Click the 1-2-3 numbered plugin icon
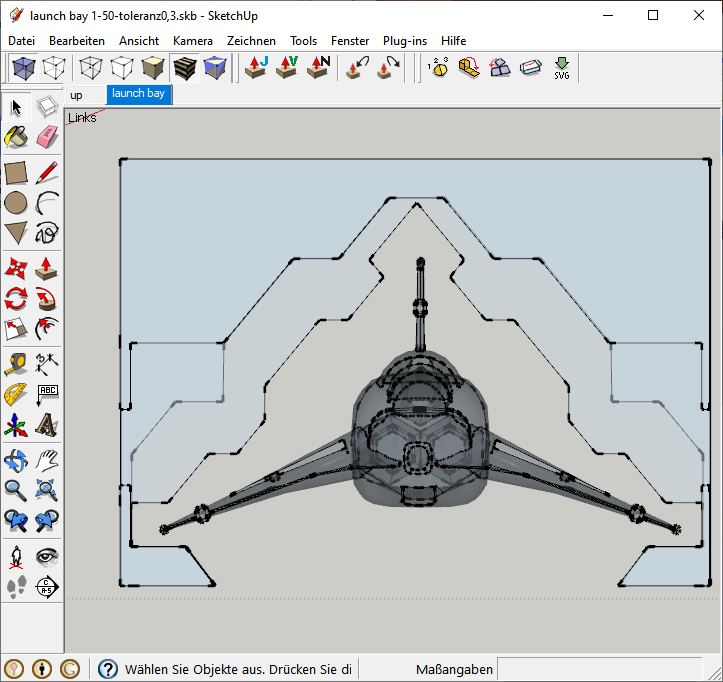Screen dimensions: 723x682 (438, 68)
